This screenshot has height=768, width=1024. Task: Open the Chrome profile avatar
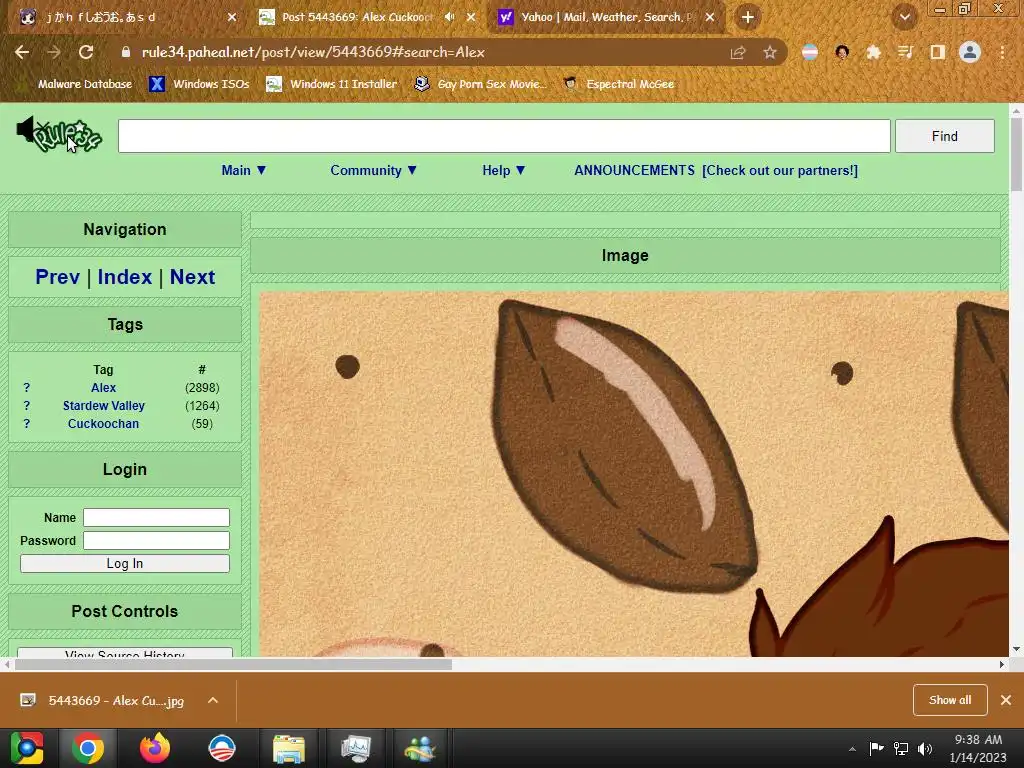970,52
